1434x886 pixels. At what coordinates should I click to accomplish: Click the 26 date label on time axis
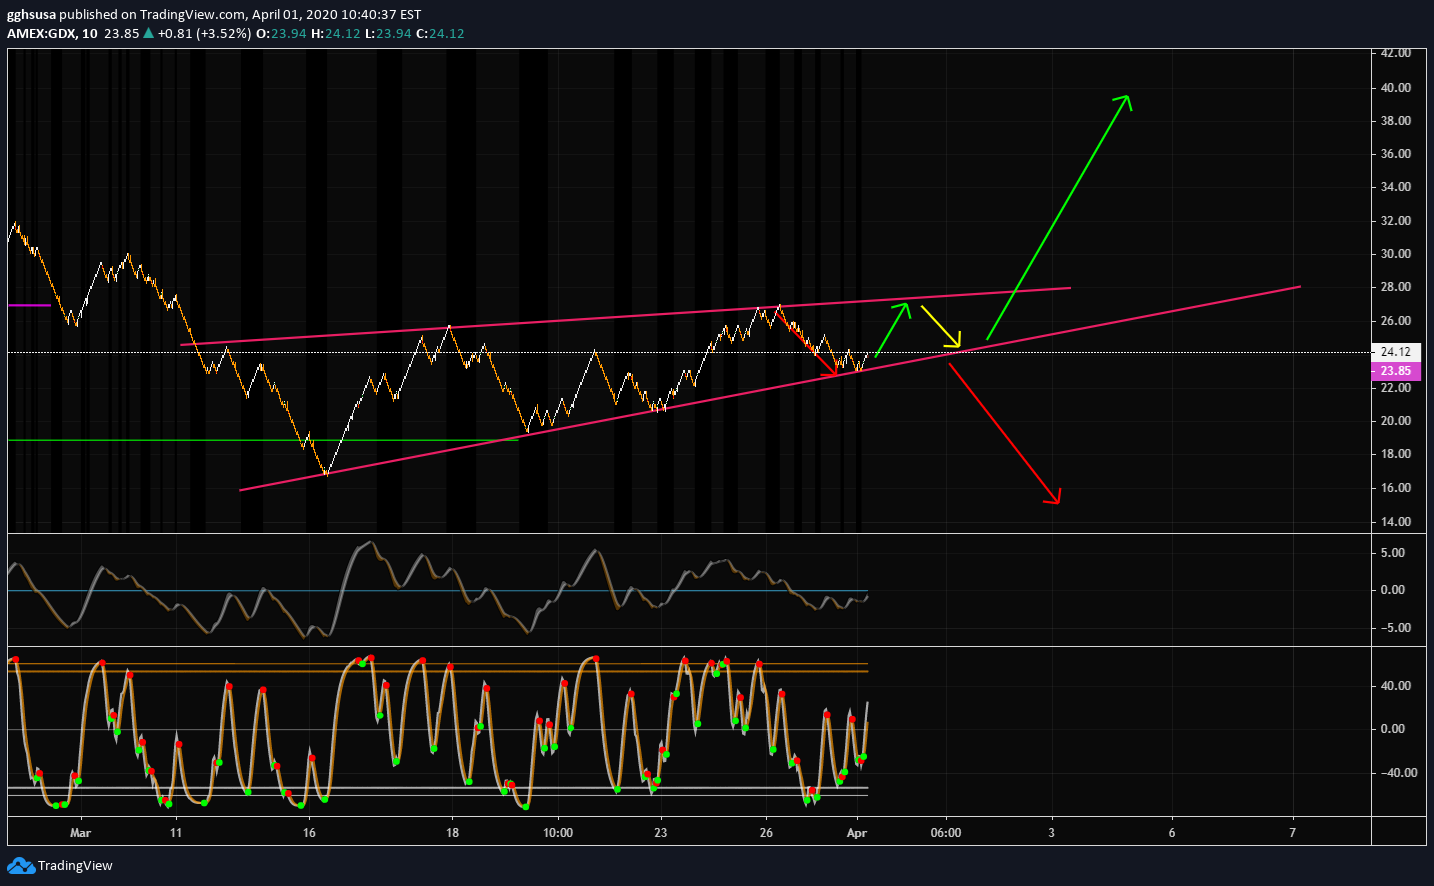pos(766,833)
